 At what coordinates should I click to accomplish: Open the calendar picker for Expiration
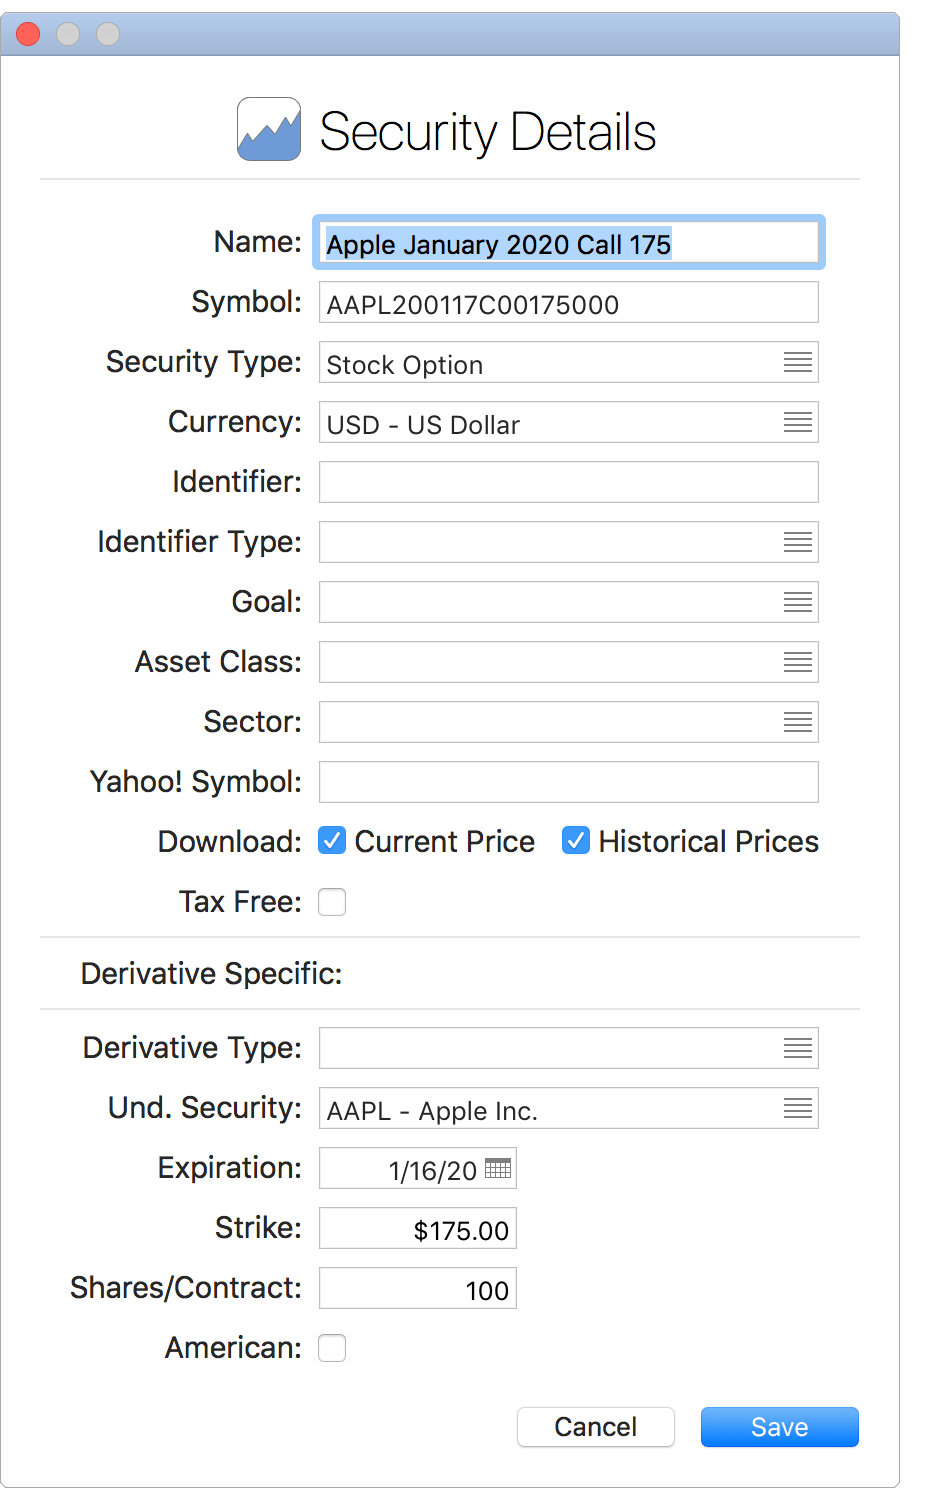[499, 1167]
